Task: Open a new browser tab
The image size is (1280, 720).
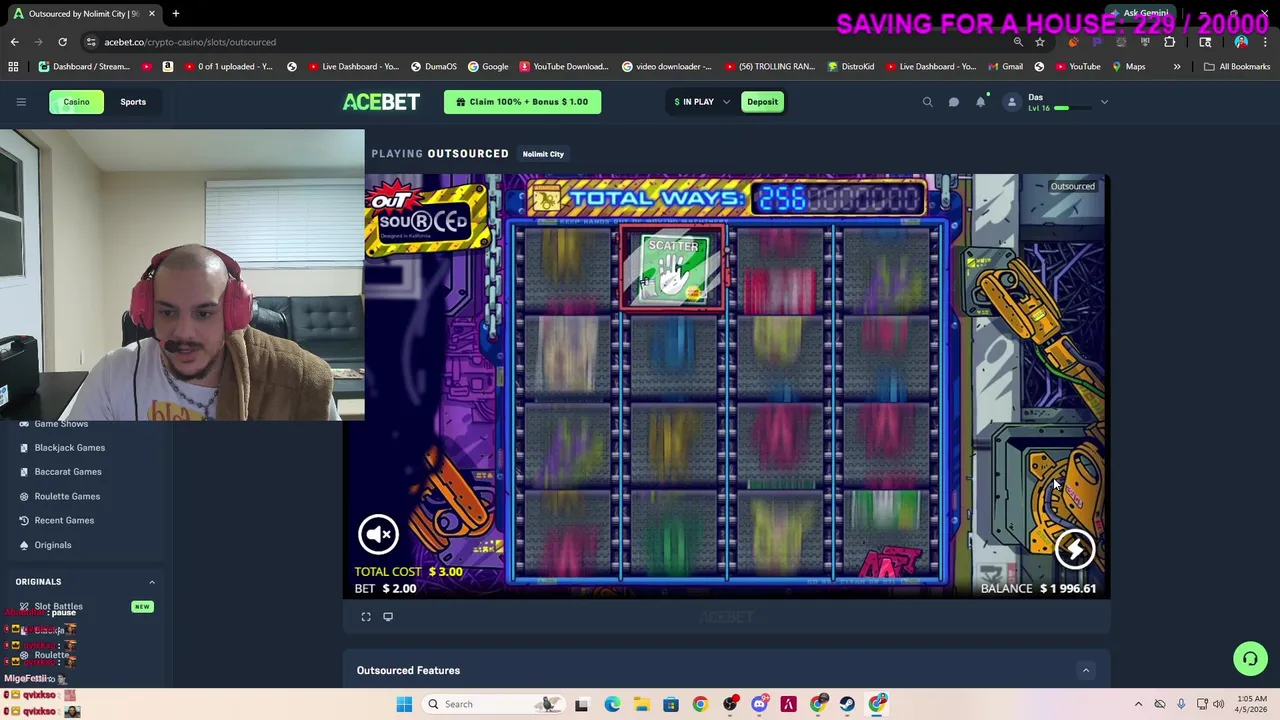Action: click(x=176, y=14)
